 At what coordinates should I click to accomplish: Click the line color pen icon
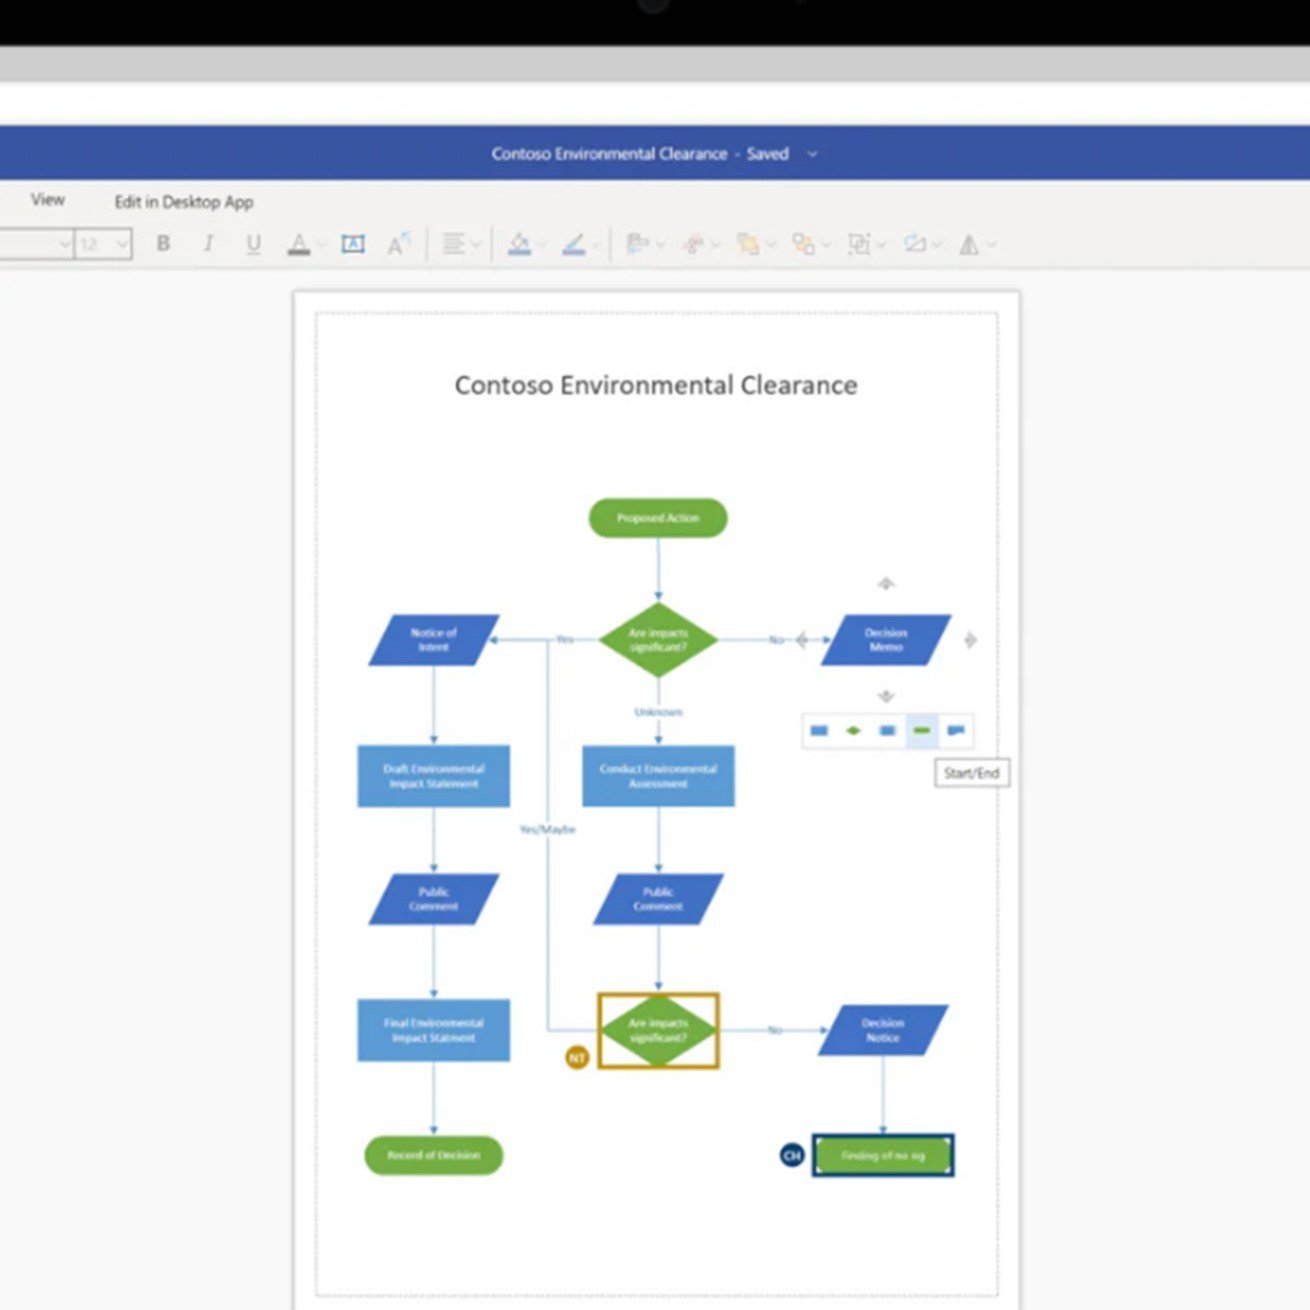point(573,244)
